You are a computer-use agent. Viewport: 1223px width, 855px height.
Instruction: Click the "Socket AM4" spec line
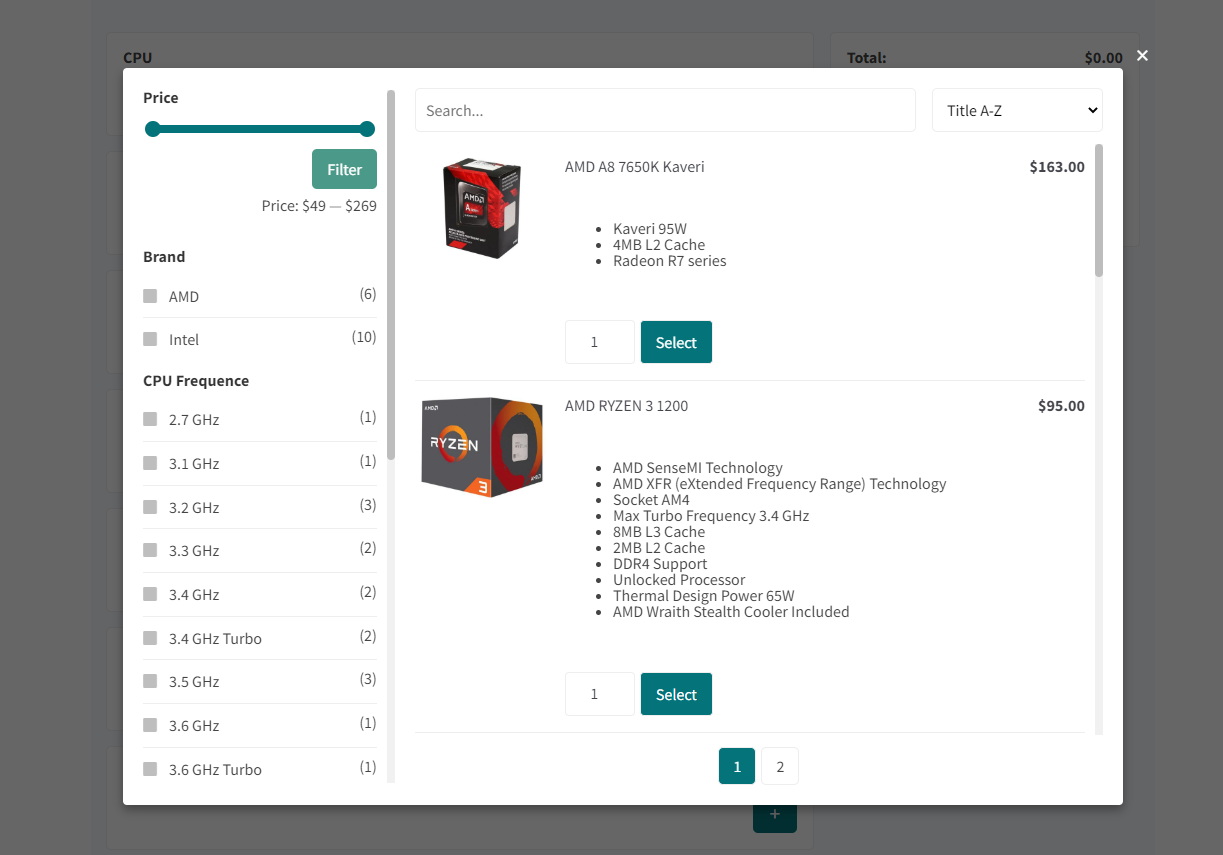(651, 500)
